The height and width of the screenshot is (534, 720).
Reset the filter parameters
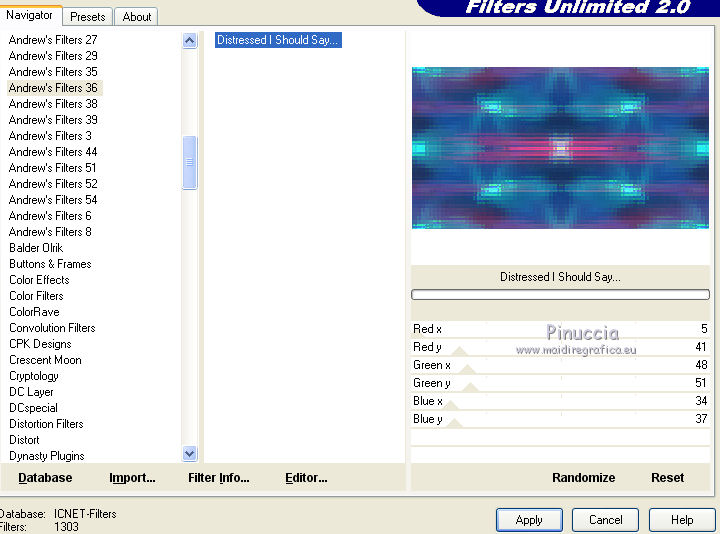point(667,478)
